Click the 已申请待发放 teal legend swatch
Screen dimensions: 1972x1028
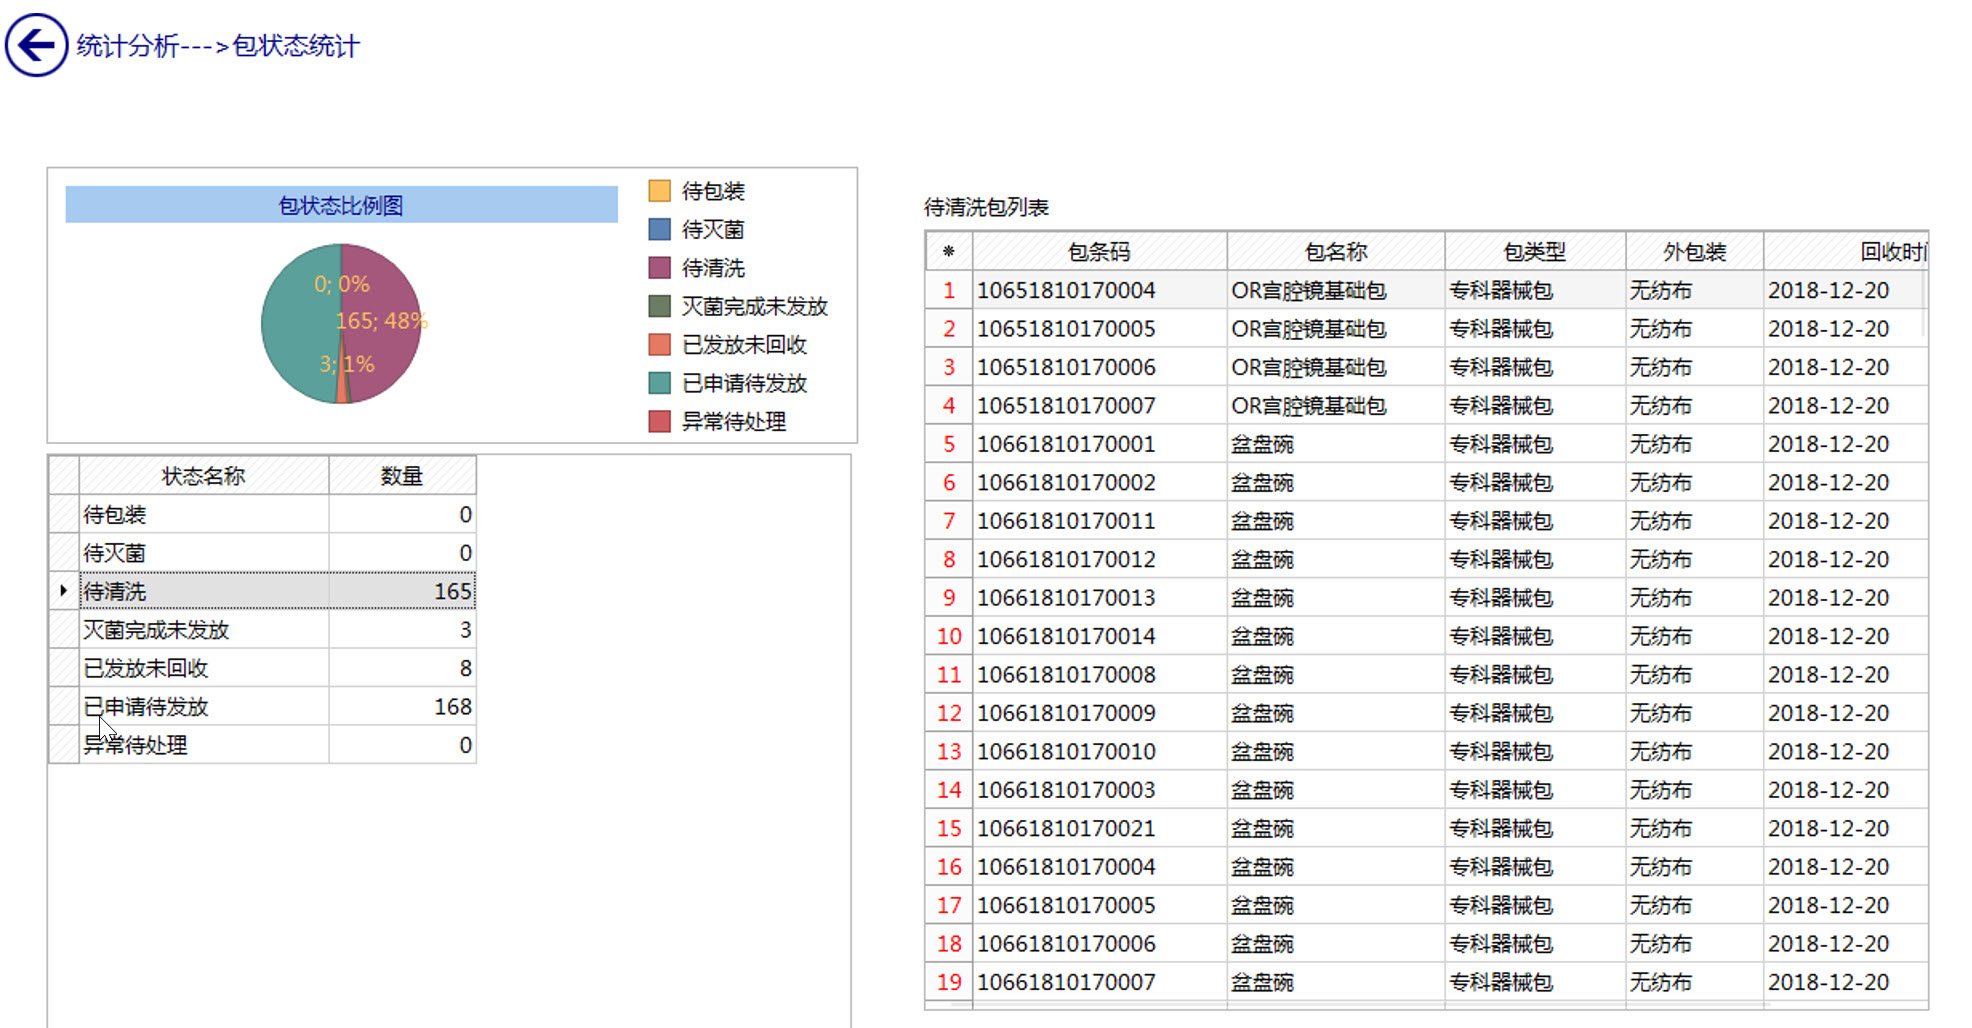[659, 383]
